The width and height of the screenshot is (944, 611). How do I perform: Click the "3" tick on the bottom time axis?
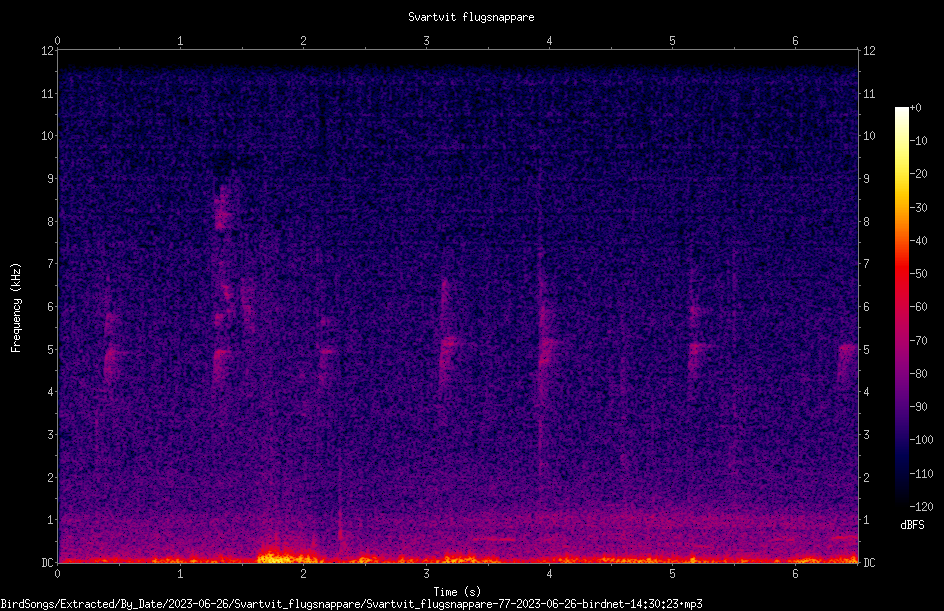(x=426, y=574)
